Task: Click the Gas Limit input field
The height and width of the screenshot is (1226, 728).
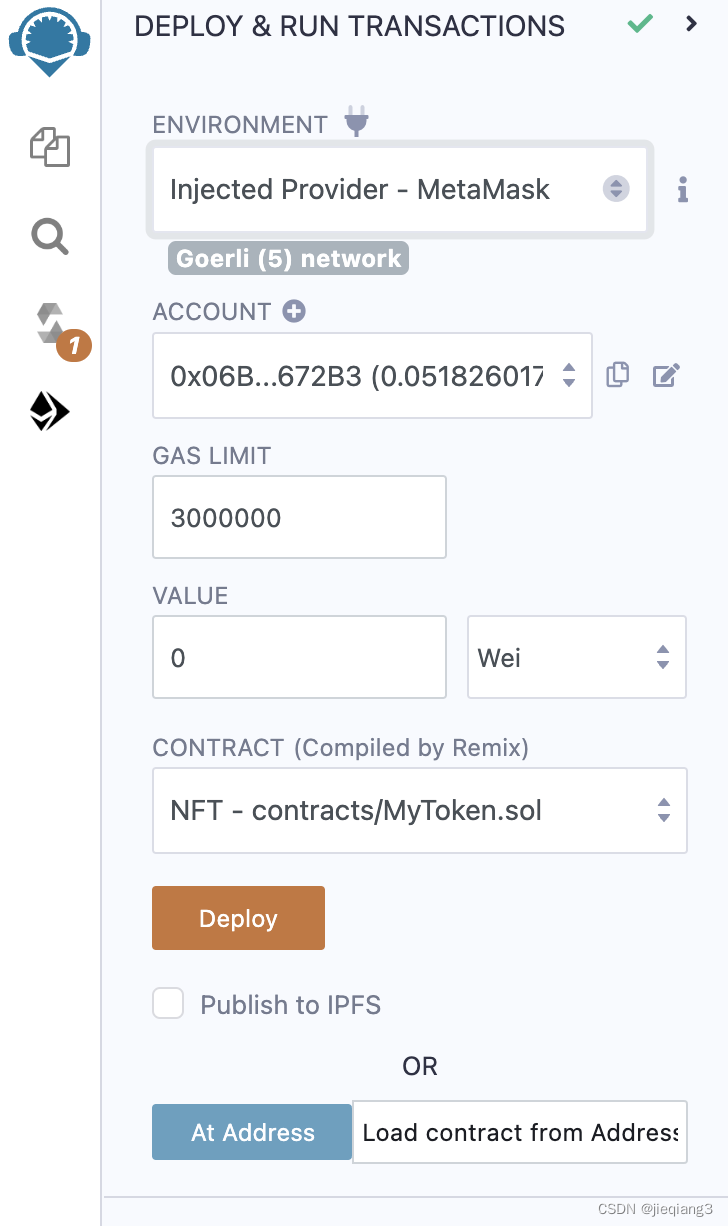Action: pyautogui.click(x=299, y=517)
